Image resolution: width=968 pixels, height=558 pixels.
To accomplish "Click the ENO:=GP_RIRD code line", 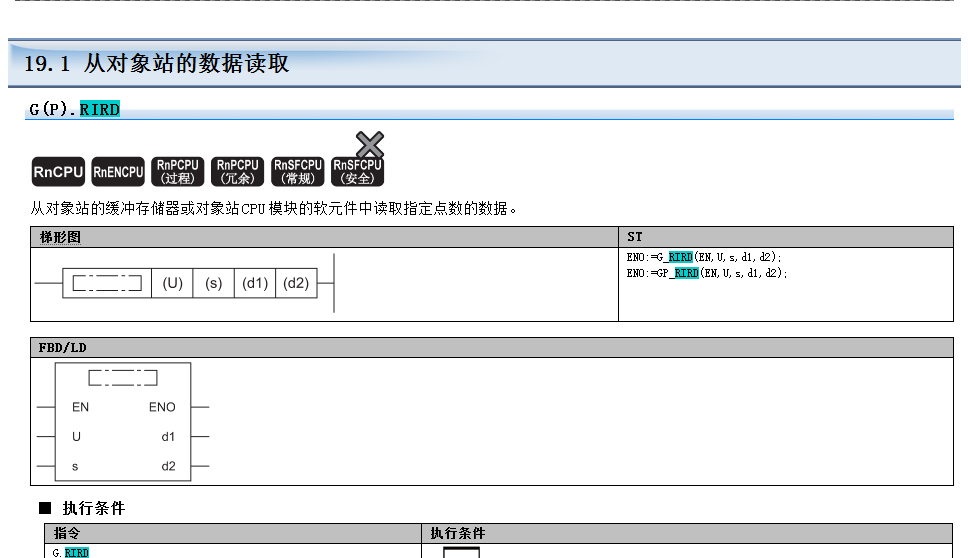I will (707, 273).
